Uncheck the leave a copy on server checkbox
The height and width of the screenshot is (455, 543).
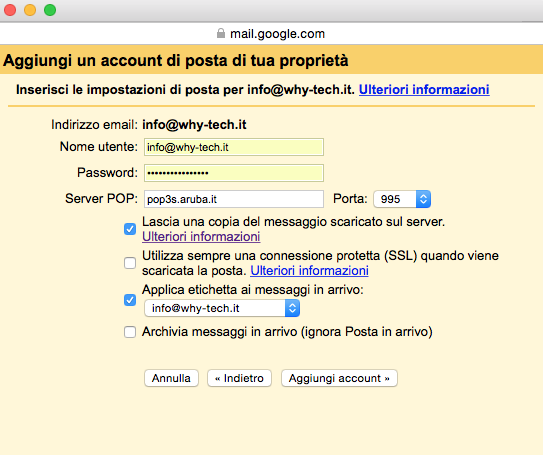[x=130, y=229]
